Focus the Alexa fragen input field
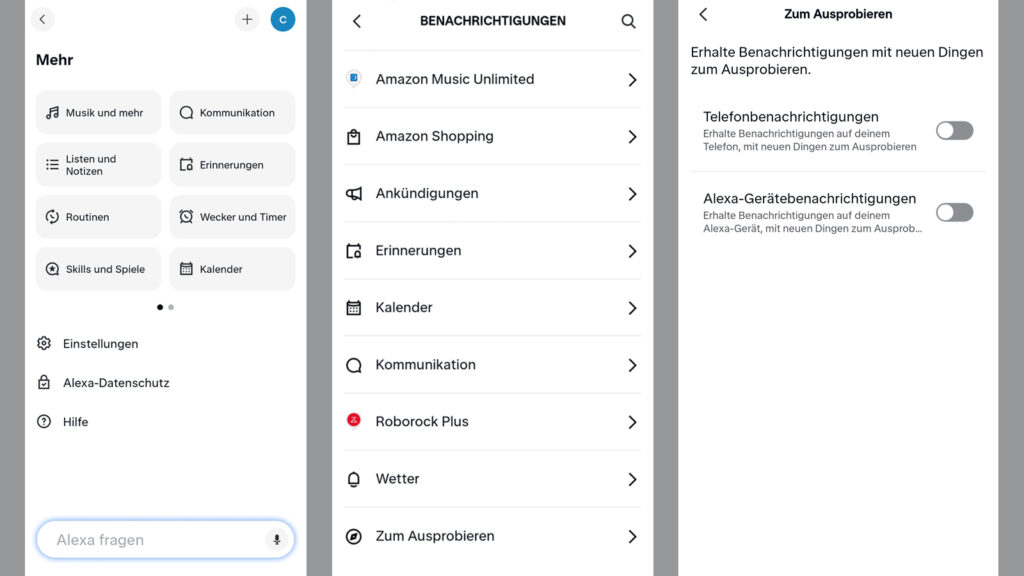Image resolution: width=1024 pixels, height=576 pixels. coord(165,539)
